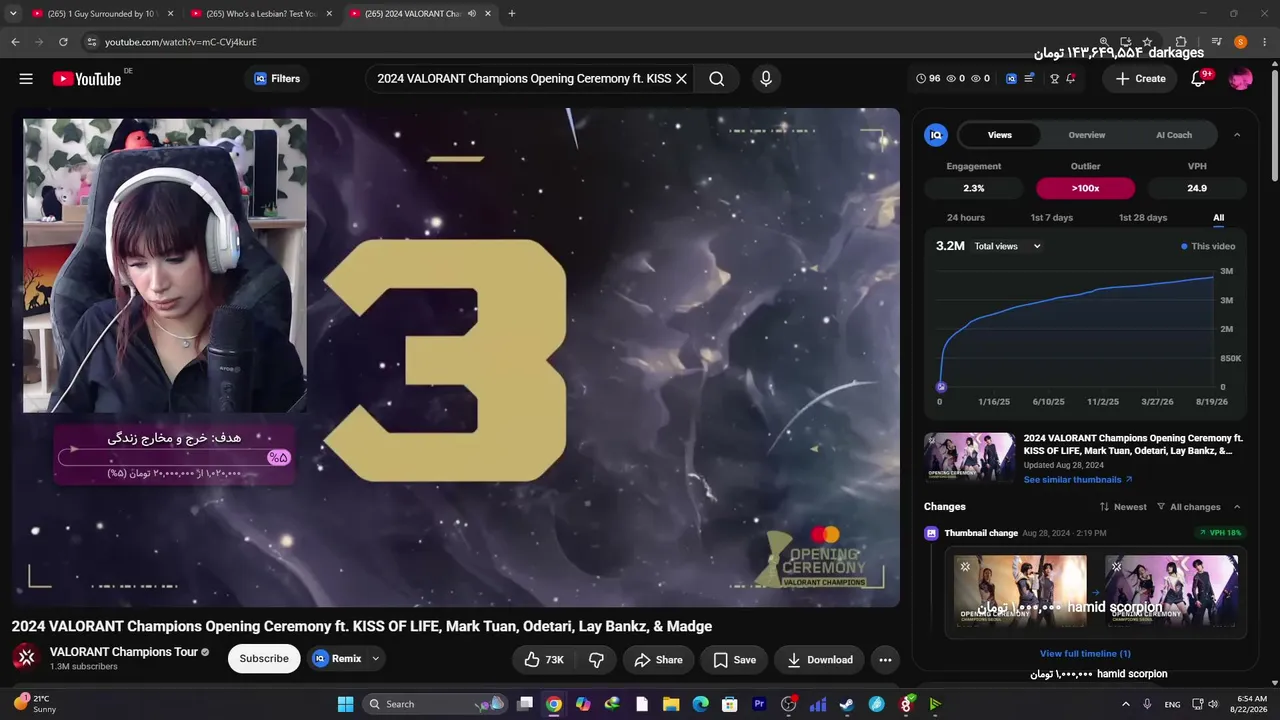Viewport: 1280px width, 720px height.
Task: Click the Windows taskbar Search box
Action: point(435,704)
